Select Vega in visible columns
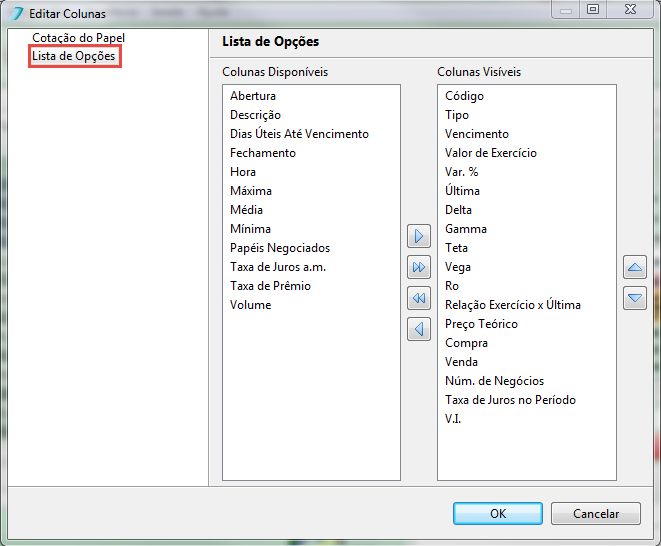Viewport: 661px width, 546px height. pos(458,267)
